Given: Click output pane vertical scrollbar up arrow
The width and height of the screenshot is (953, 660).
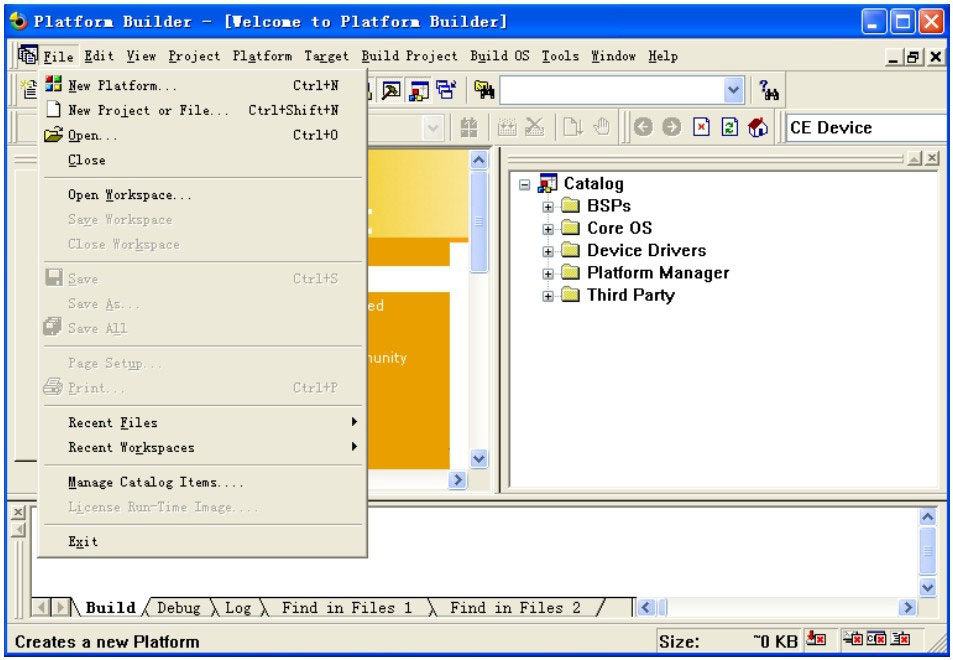Looking at the screenshot, I should point(927,517).
